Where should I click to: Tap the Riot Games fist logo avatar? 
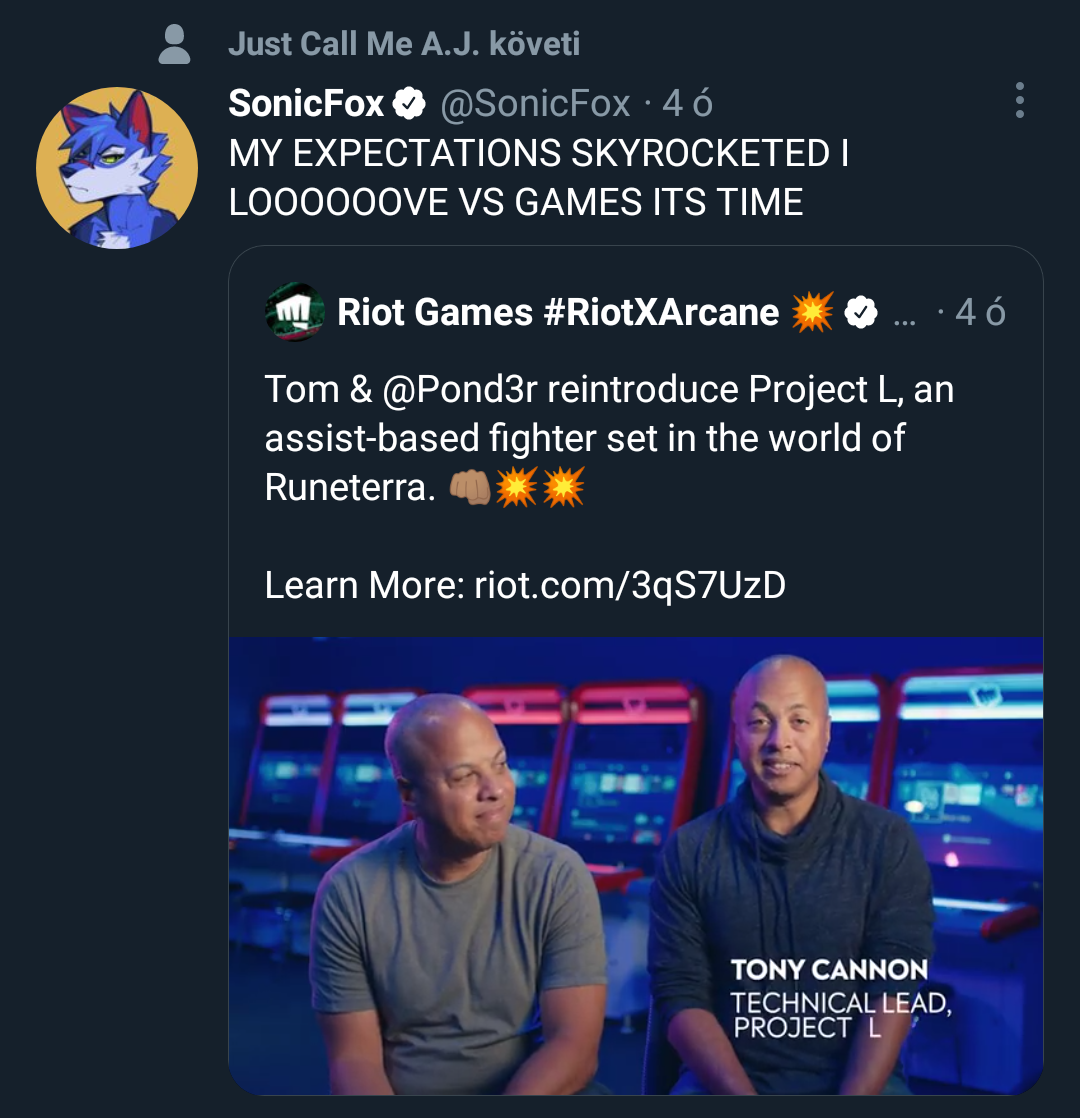tap(294, 312)
